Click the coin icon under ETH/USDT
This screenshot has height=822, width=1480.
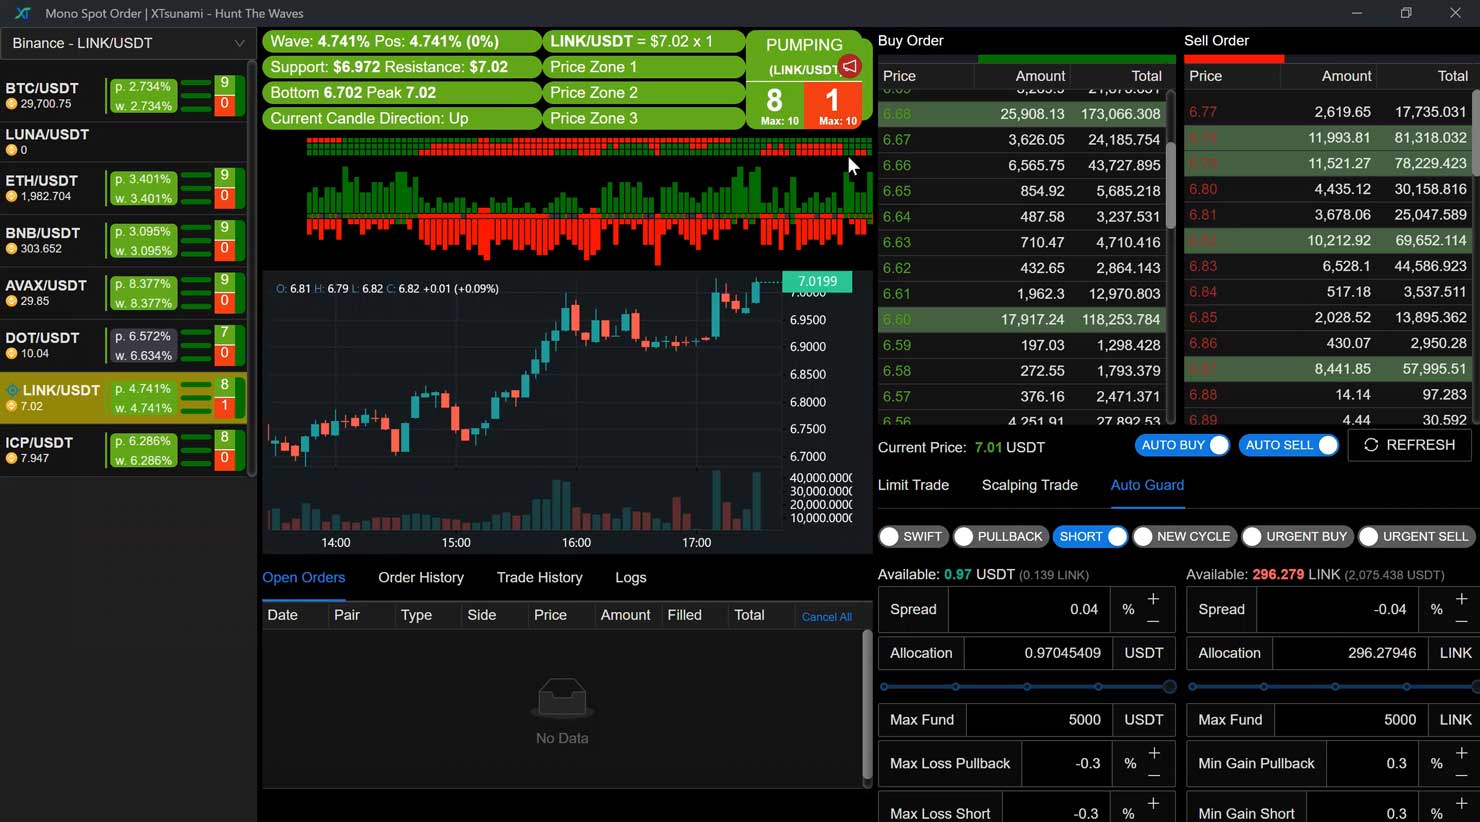click(12, 197)
